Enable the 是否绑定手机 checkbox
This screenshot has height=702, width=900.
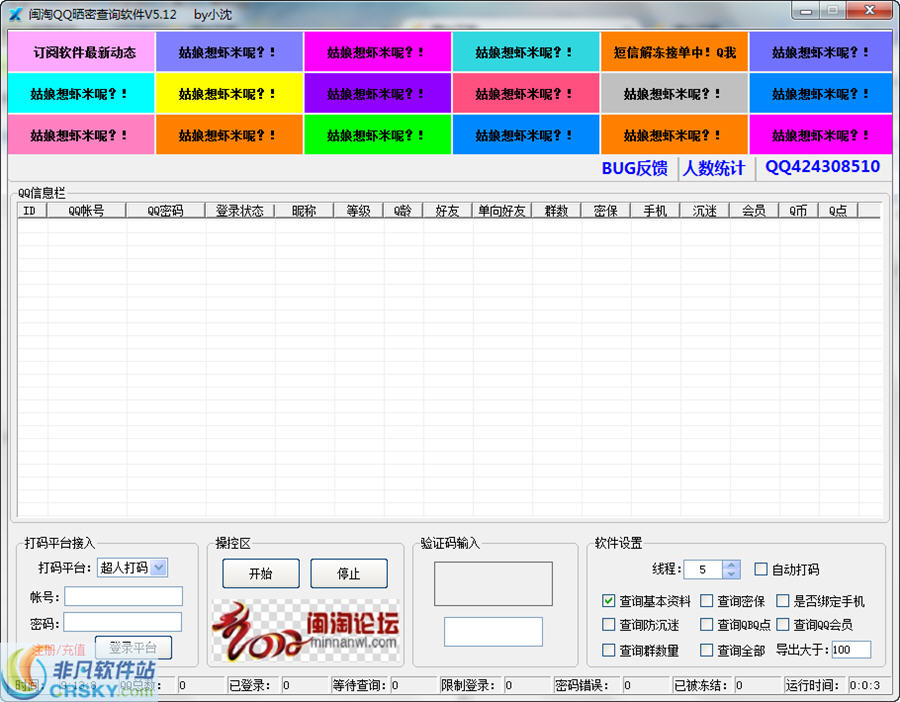pyautogui.click(x=782, y=600)
